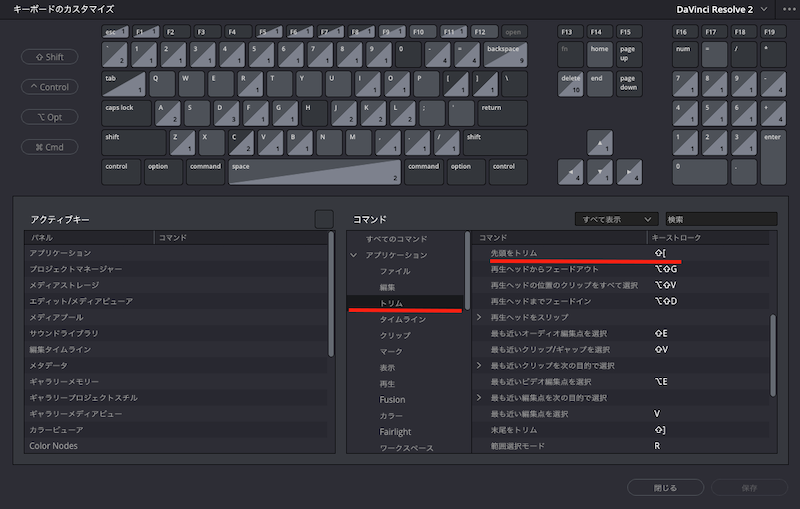Click the tab key on virtual keyboard
800x509 pixels.
coord(123,84)
